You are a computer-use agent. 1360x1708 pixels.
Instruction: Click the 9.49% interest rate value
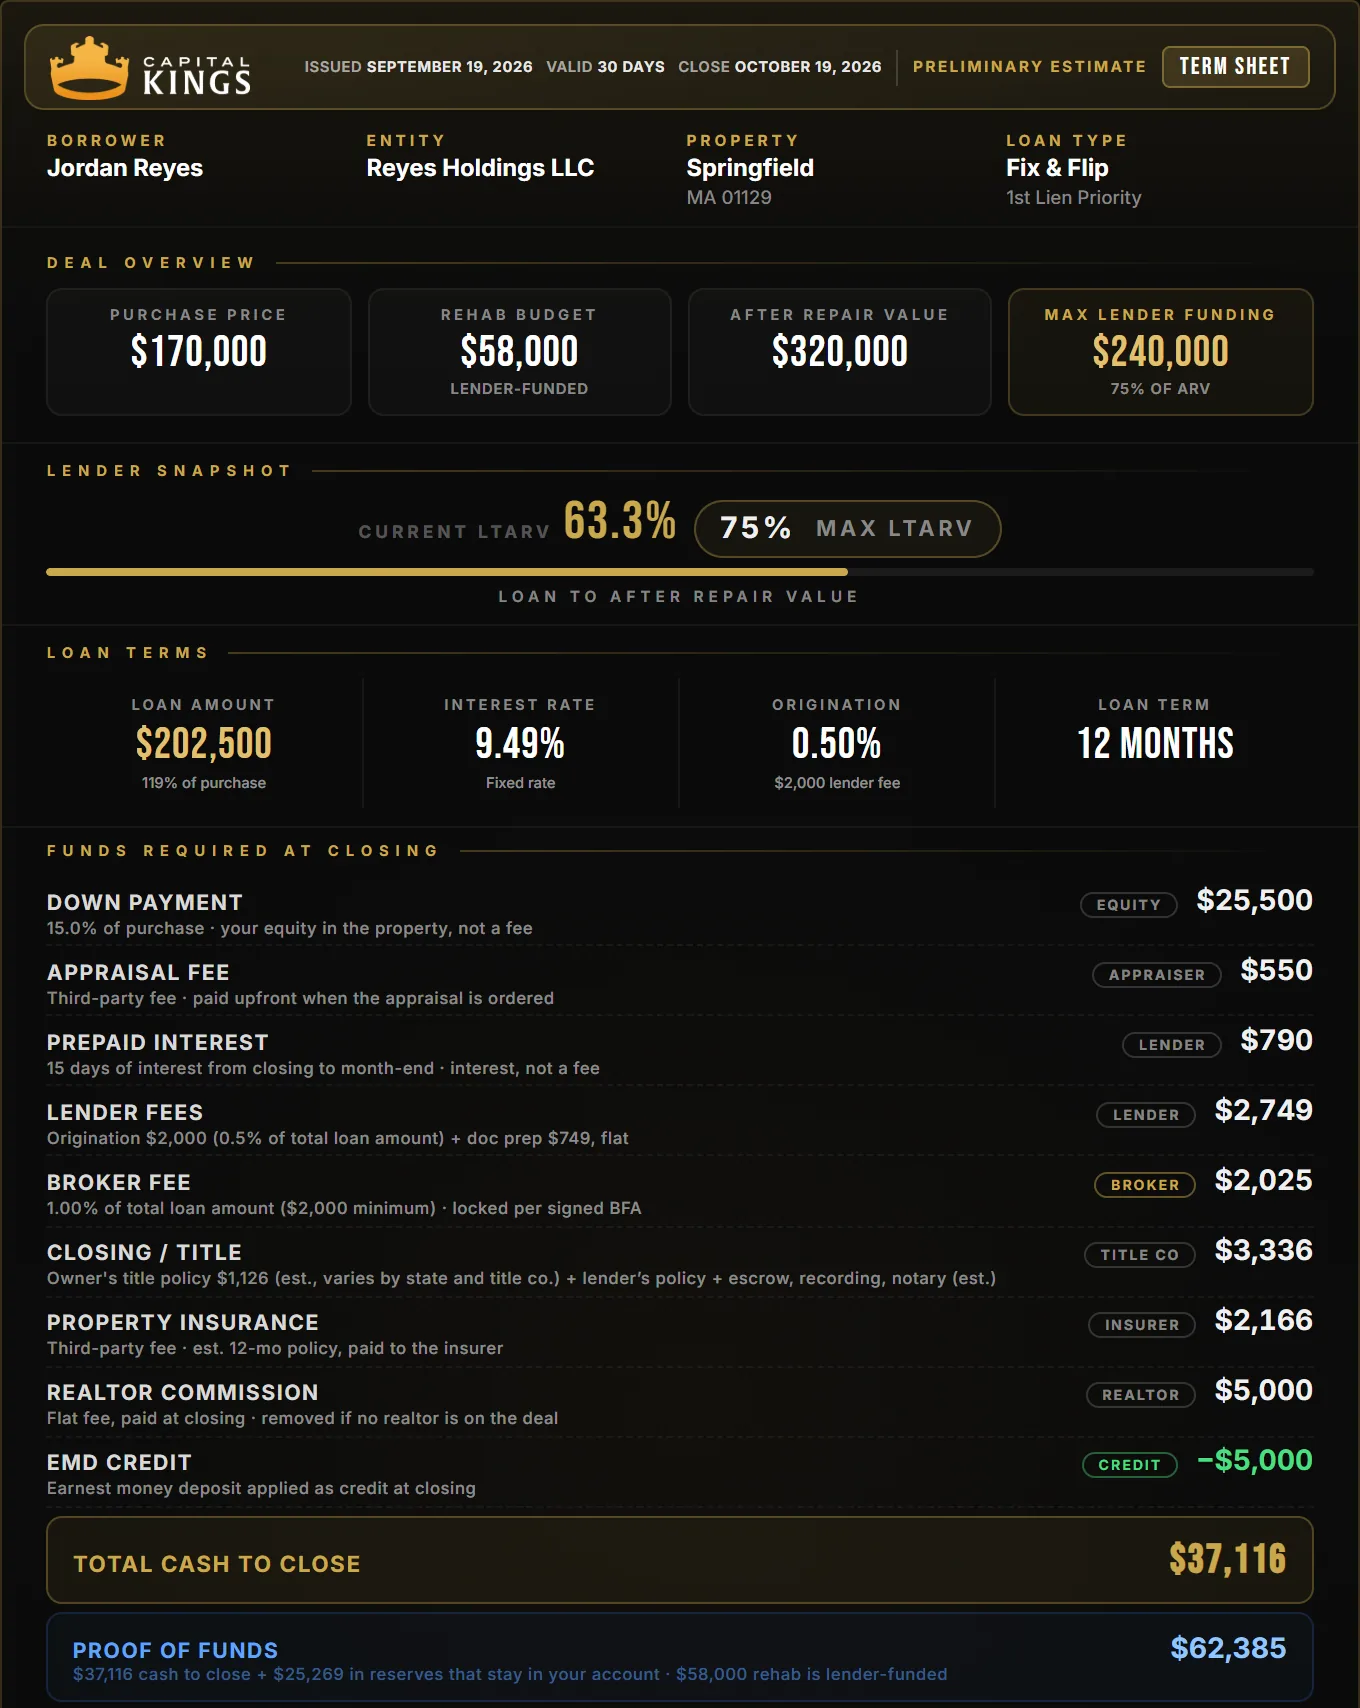(520, 743)
